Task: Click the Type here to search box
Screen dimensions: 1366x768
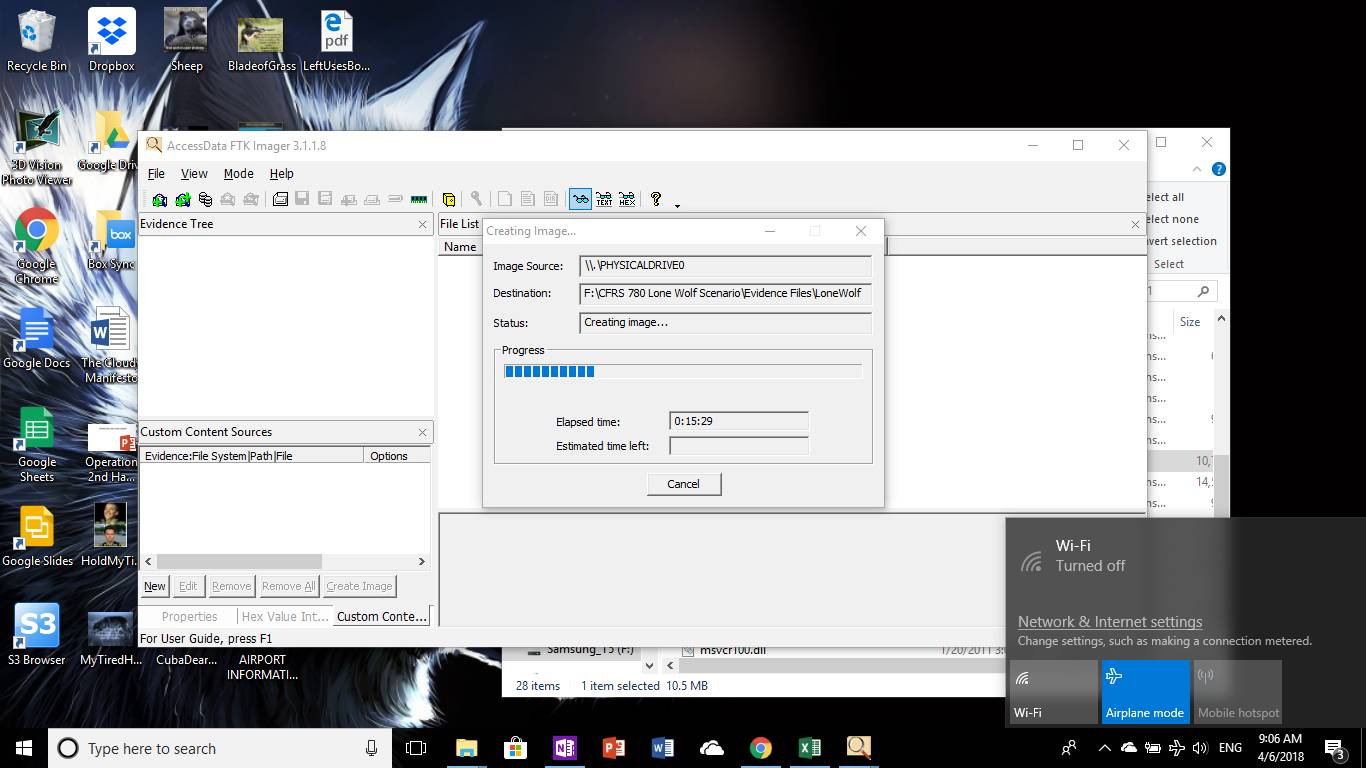Action: click(219, 748)
